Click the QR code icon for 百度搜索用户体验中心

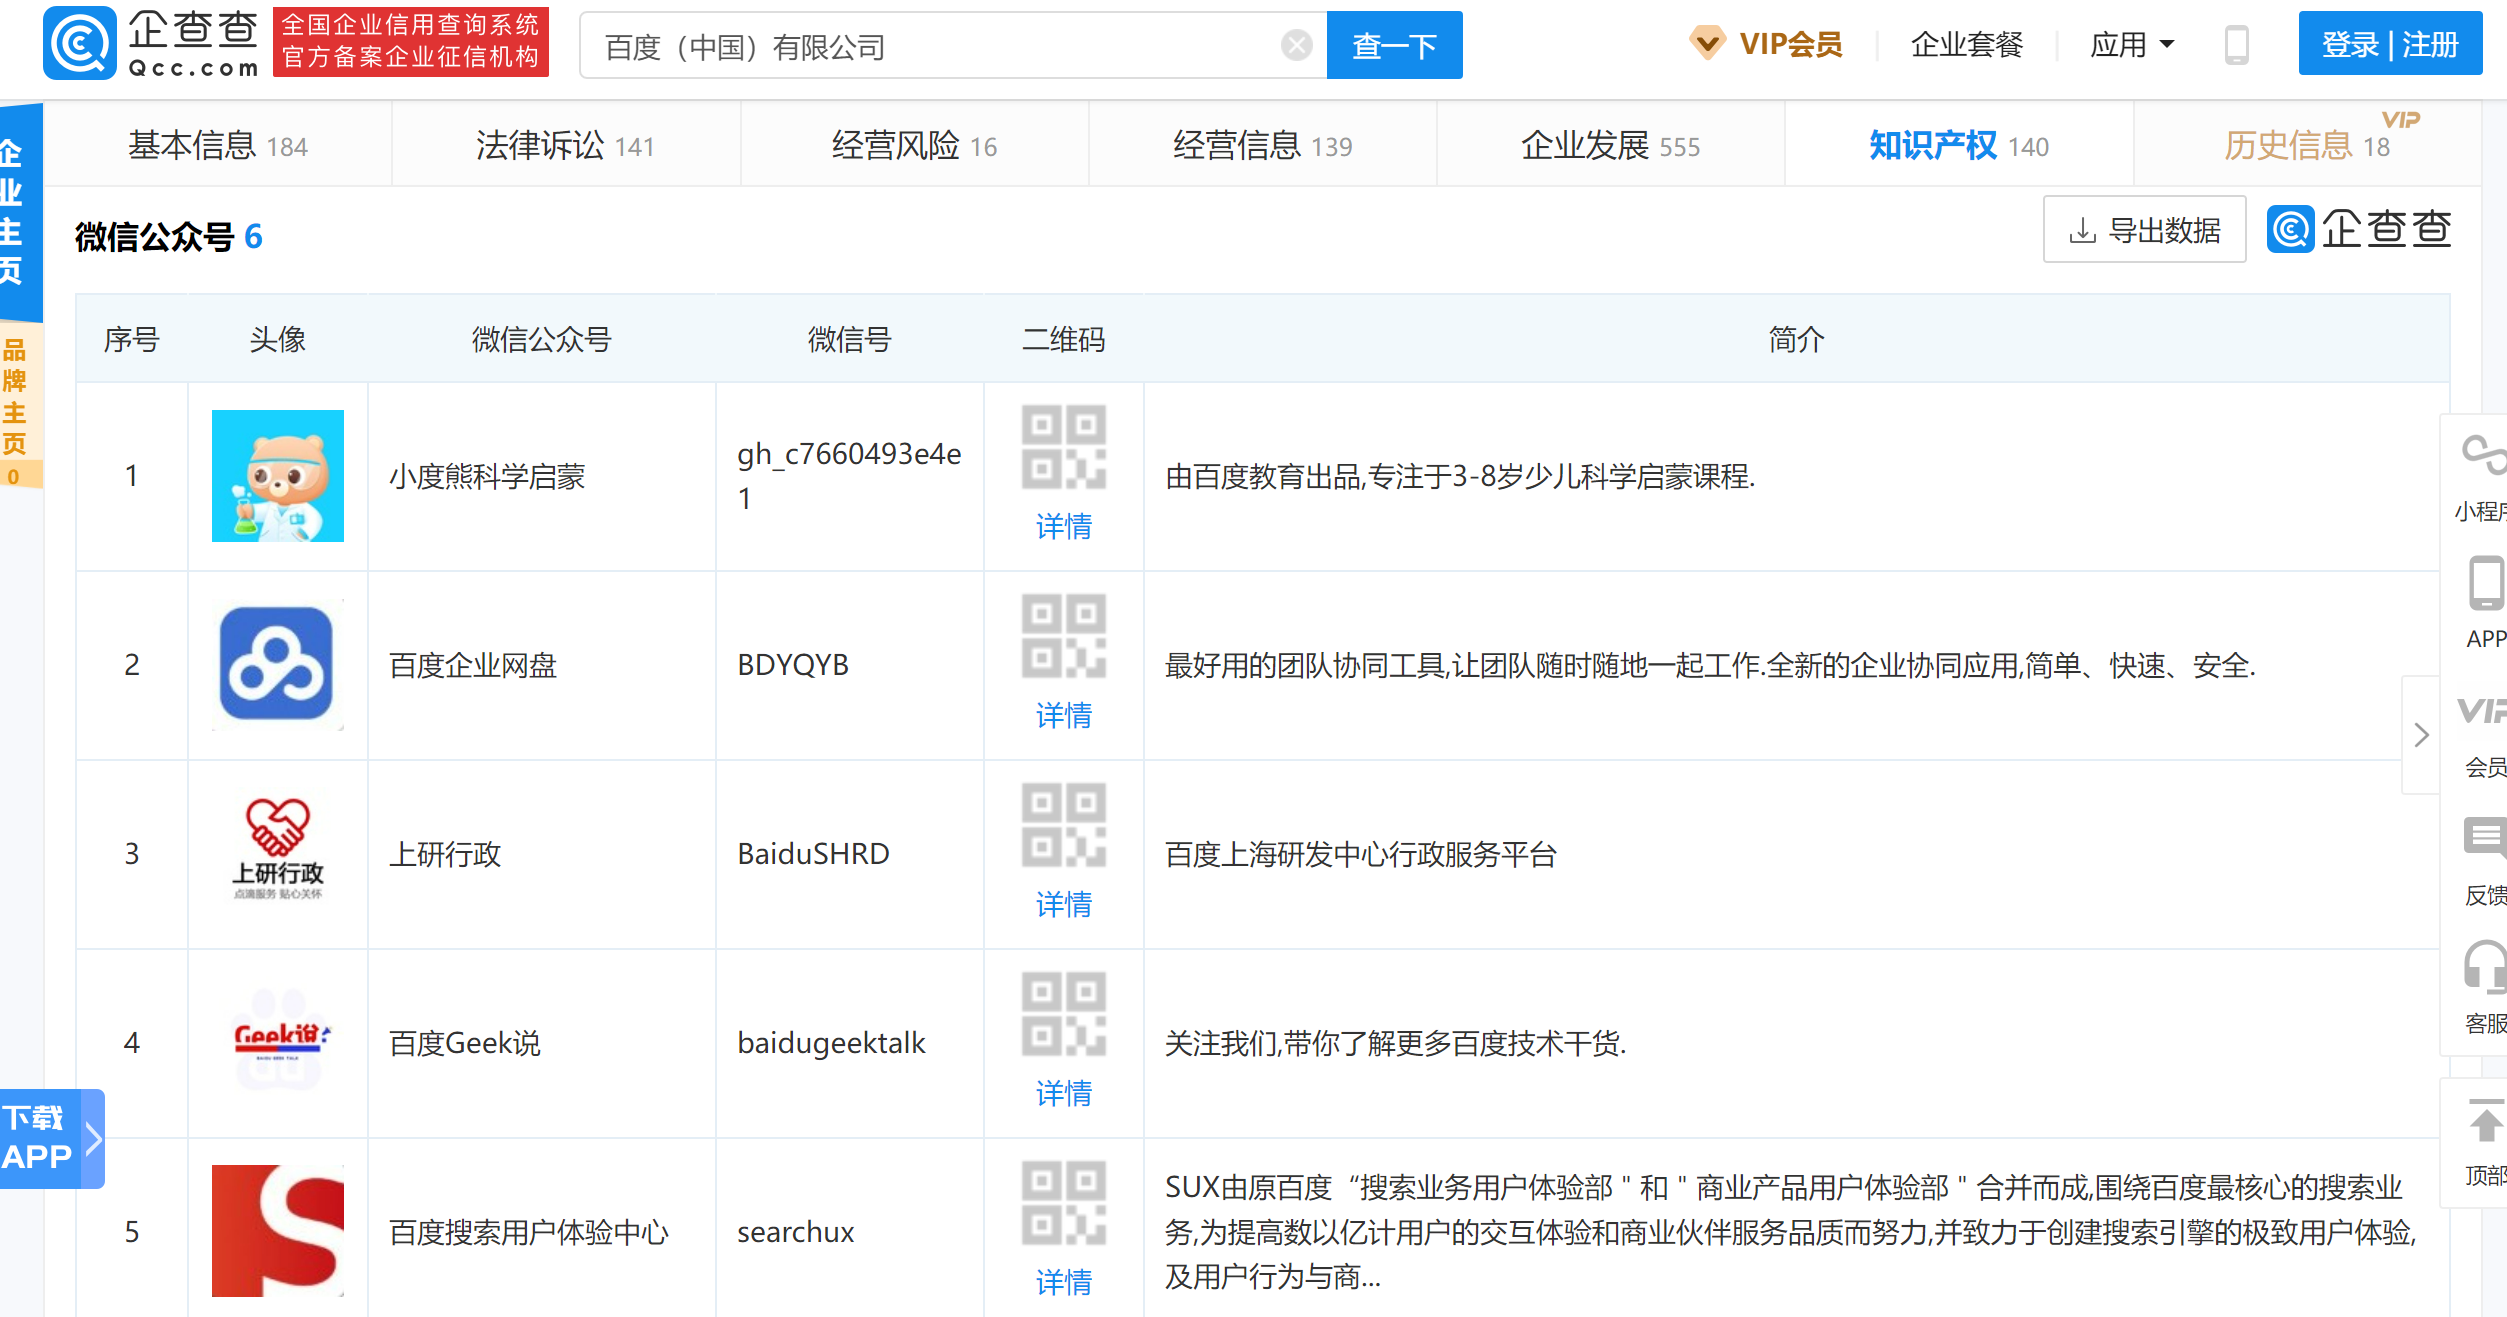pyautogui.click(x=1064, y=1203)
